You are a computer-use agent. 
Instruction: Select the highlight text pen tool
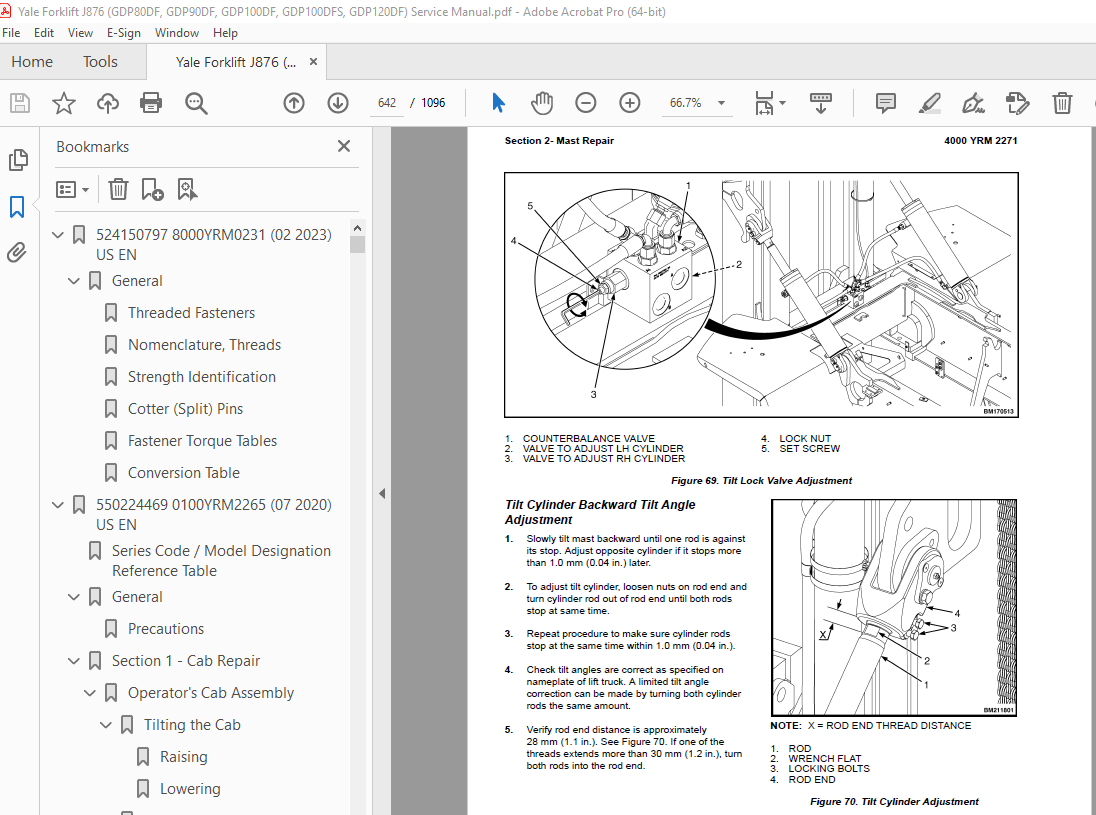[x=929, y=103]
